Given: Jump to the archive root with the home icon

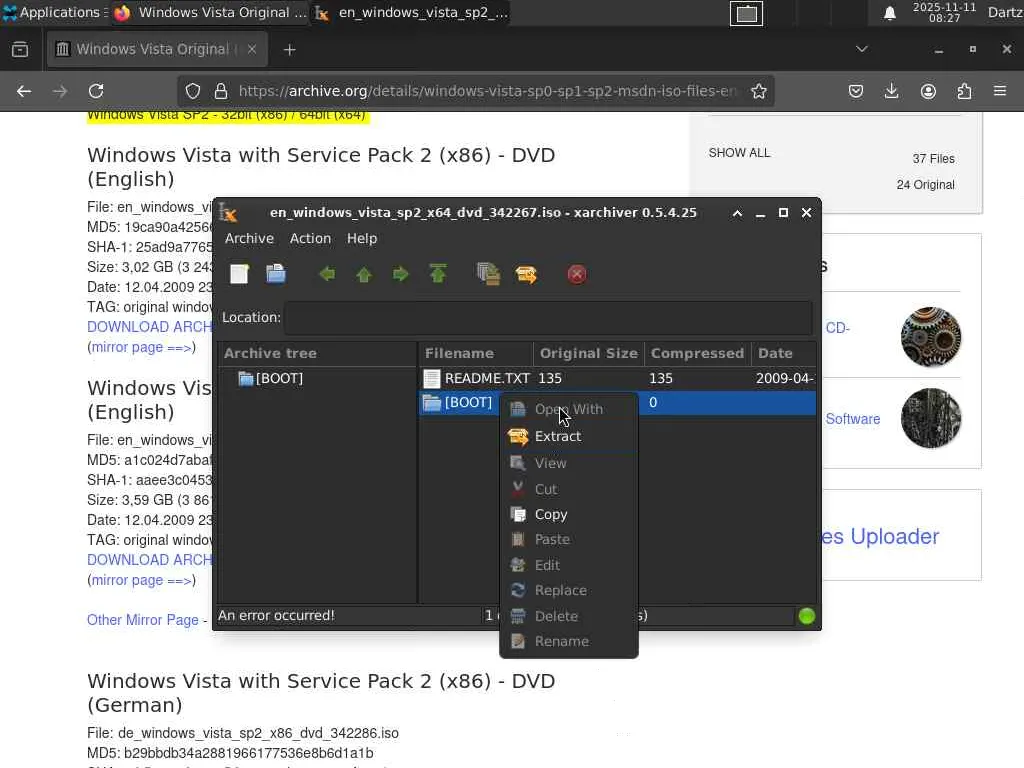Looking at the screenshot, I should click(x=438, y=274).
